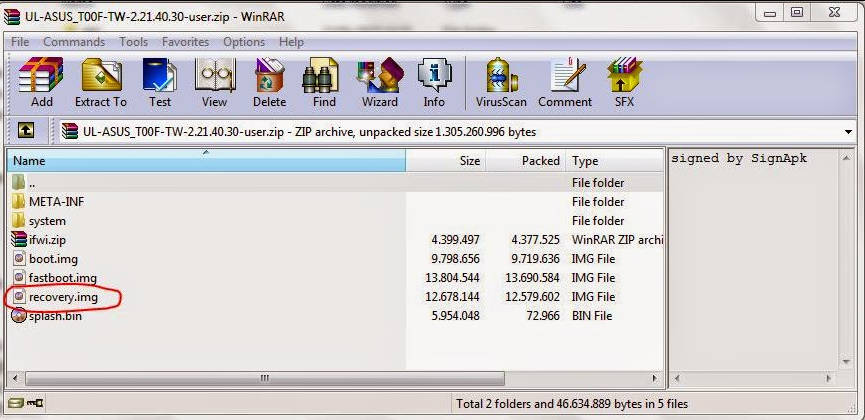Screen dimensions: 865x420
Task: Sort by the Packed column header
Action: click(x=526, y=161)
